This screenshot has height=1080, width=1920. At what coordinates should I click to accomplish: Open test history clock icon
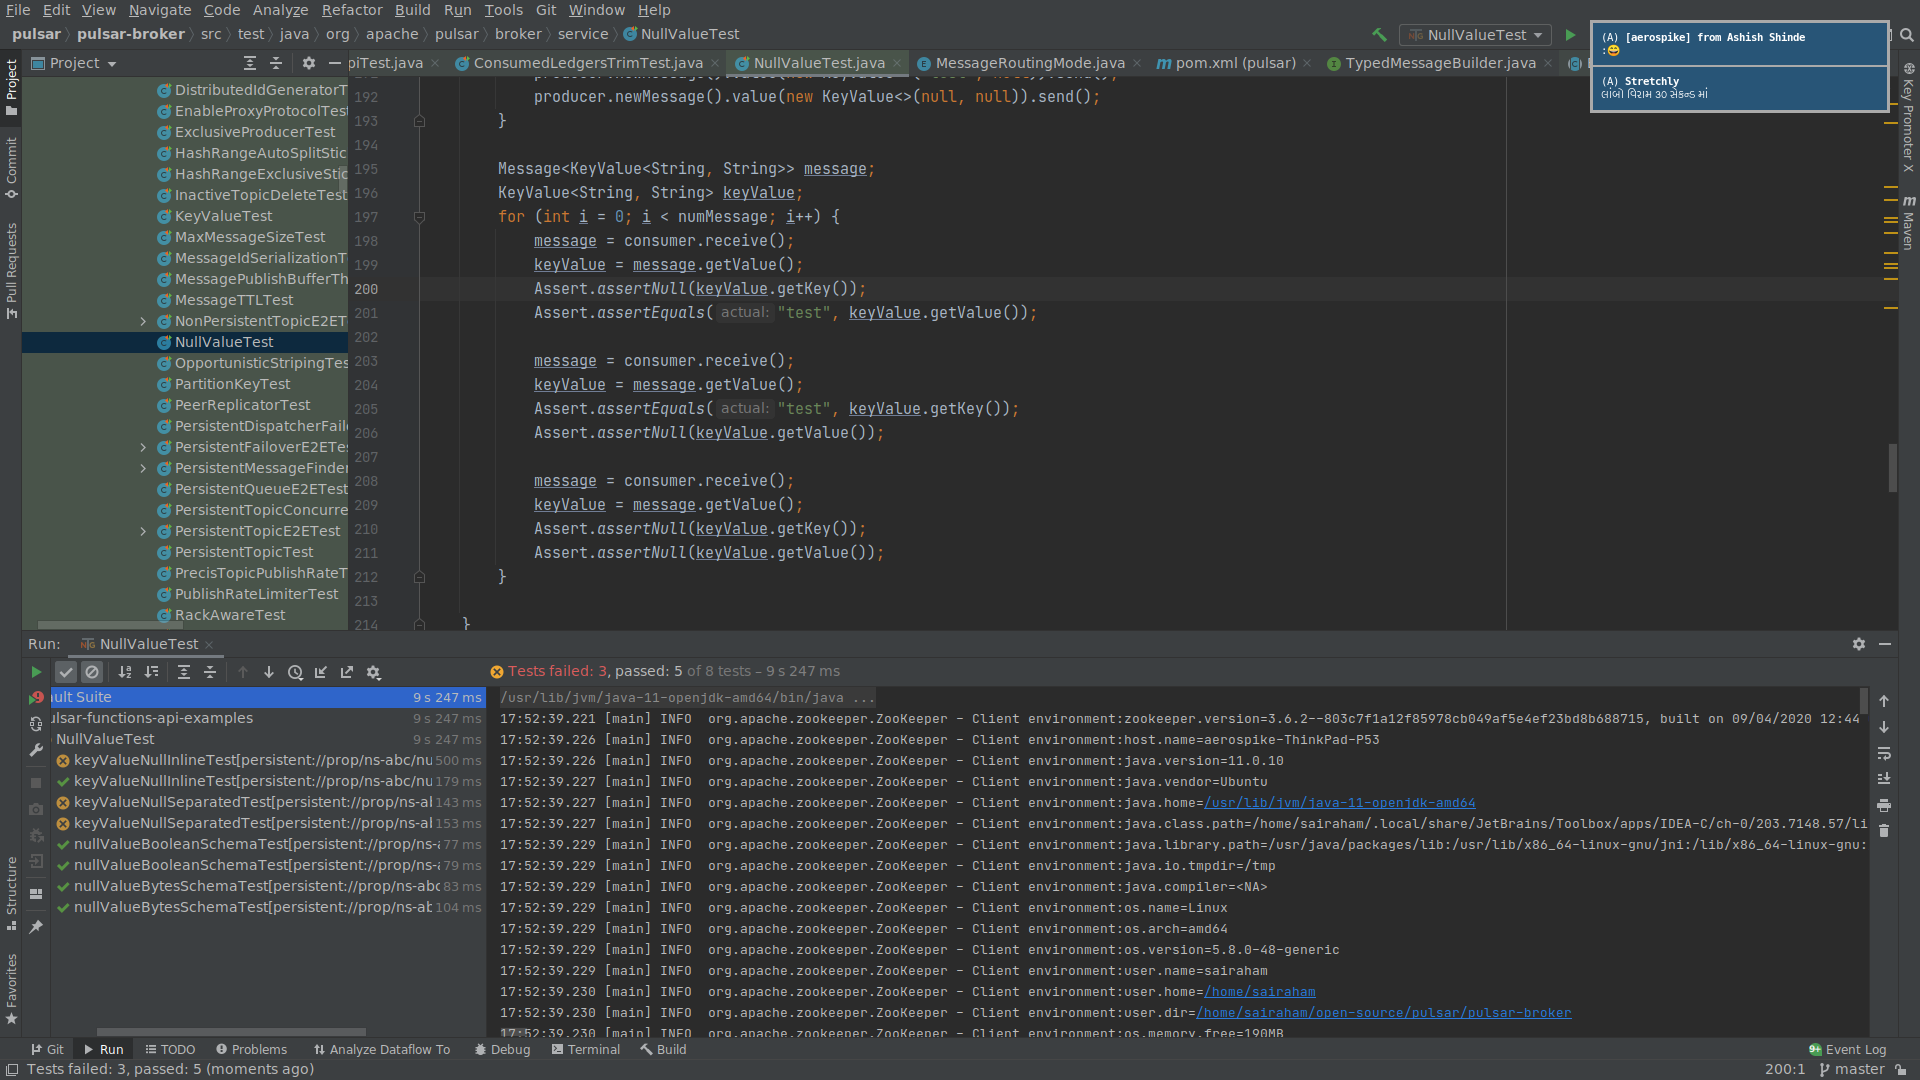coord(295,672)
